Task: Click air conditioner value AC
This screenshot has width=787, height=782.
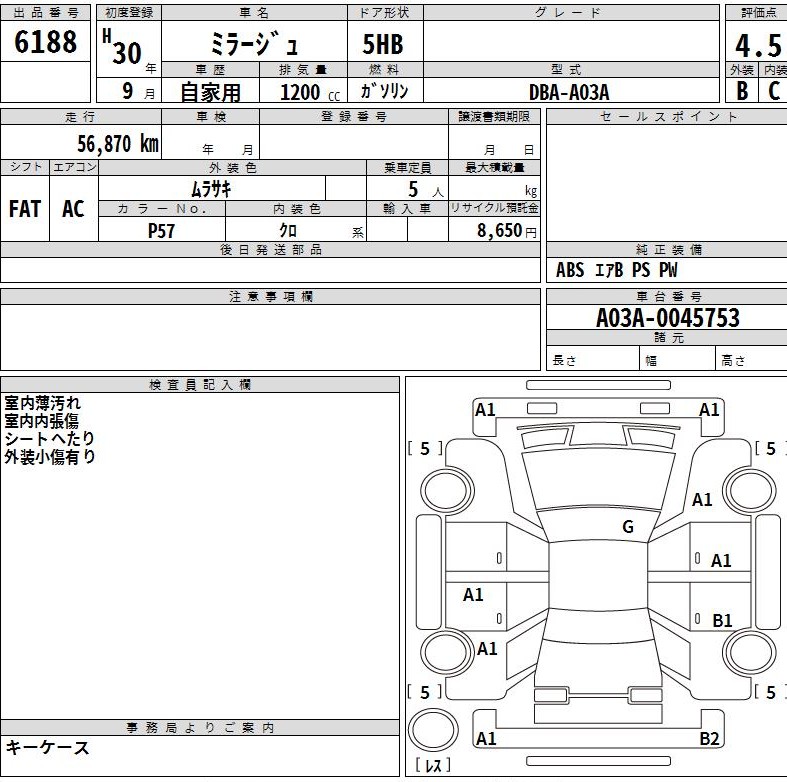Action: click(x=73, y=209)
